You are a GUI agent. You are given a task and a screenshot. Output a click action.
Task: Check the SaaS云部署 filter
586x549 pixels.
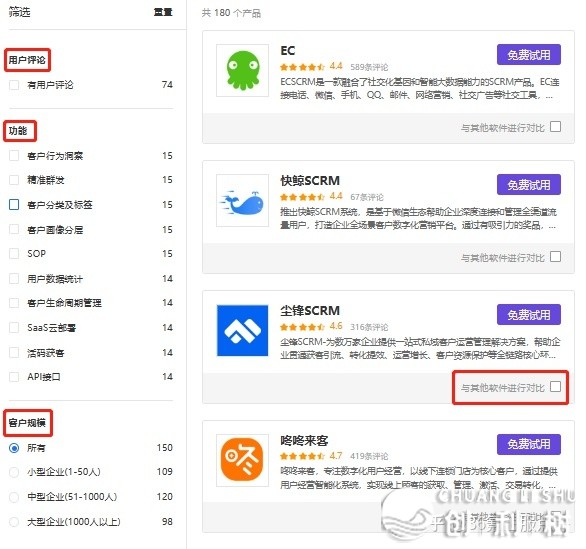[x=14, y=328]
